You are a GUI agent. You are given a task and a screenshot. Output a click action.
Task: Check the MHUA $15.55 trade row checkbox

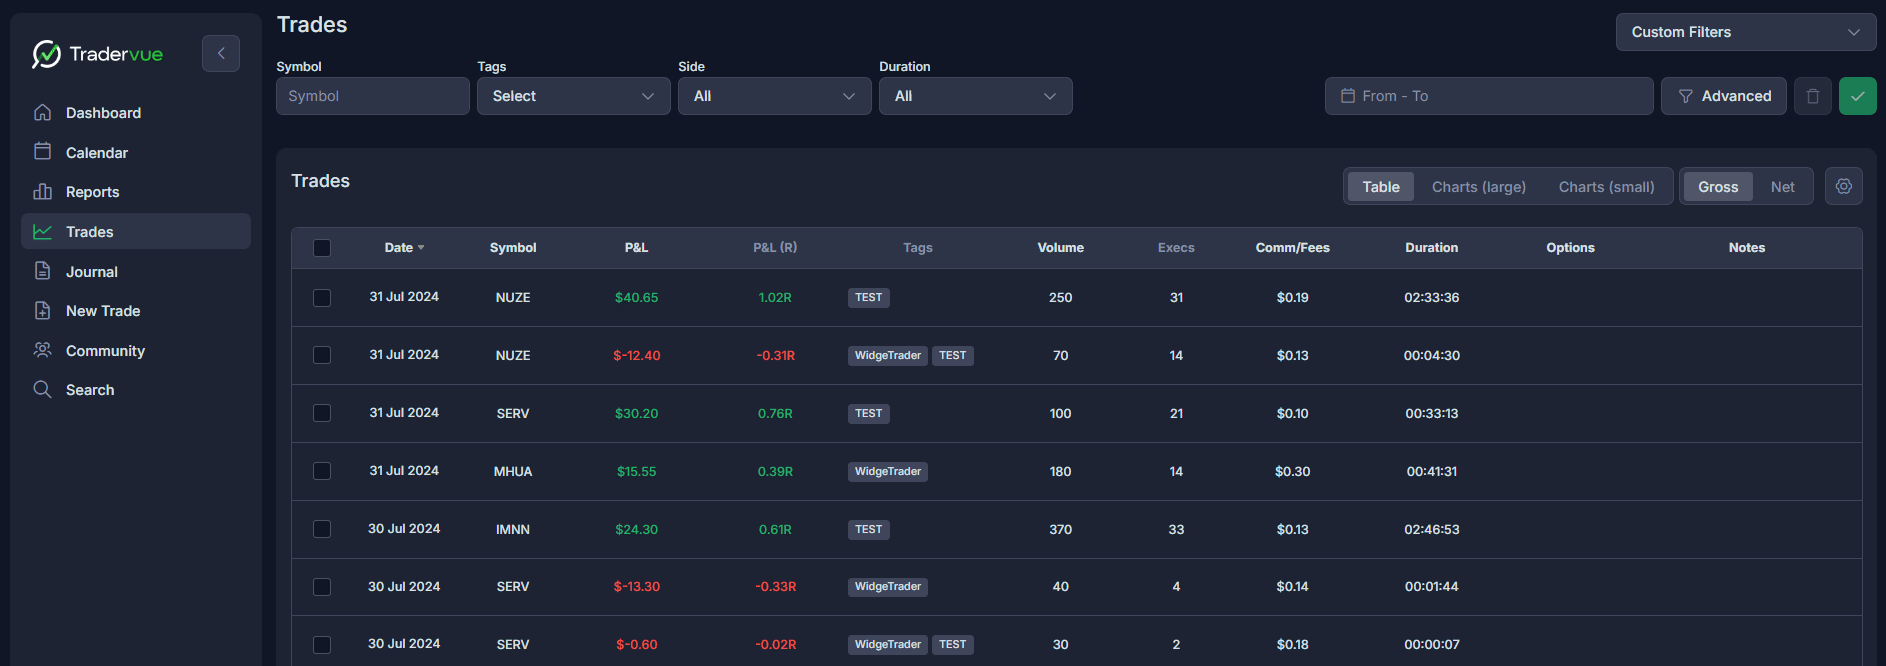tap(322, 471)
